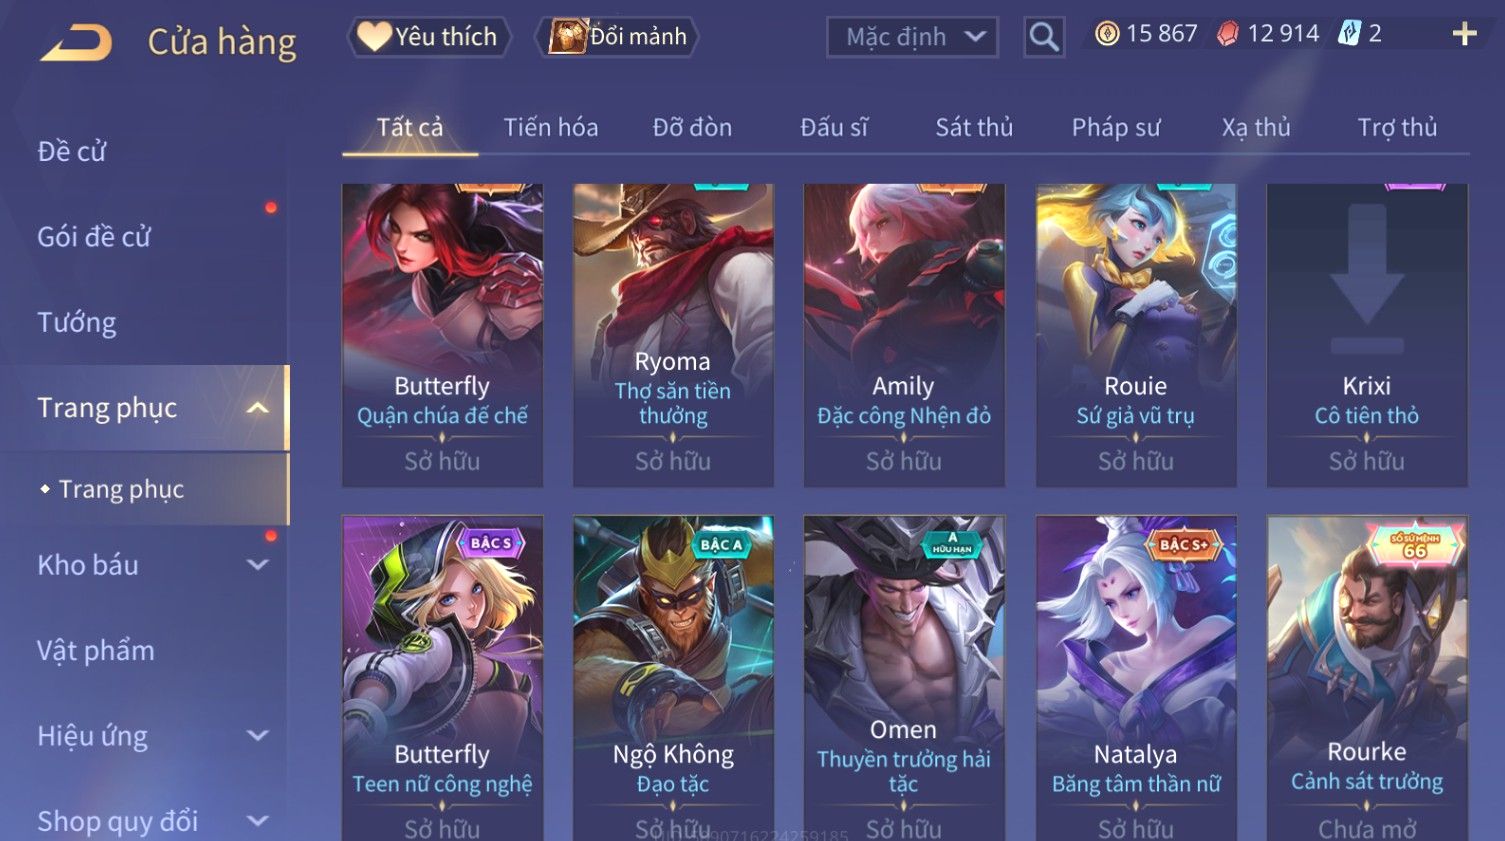Viewport: 1505px width, 841px height.
Task: Open Đổi mảnh chest exchange
Action: [617, 37]
